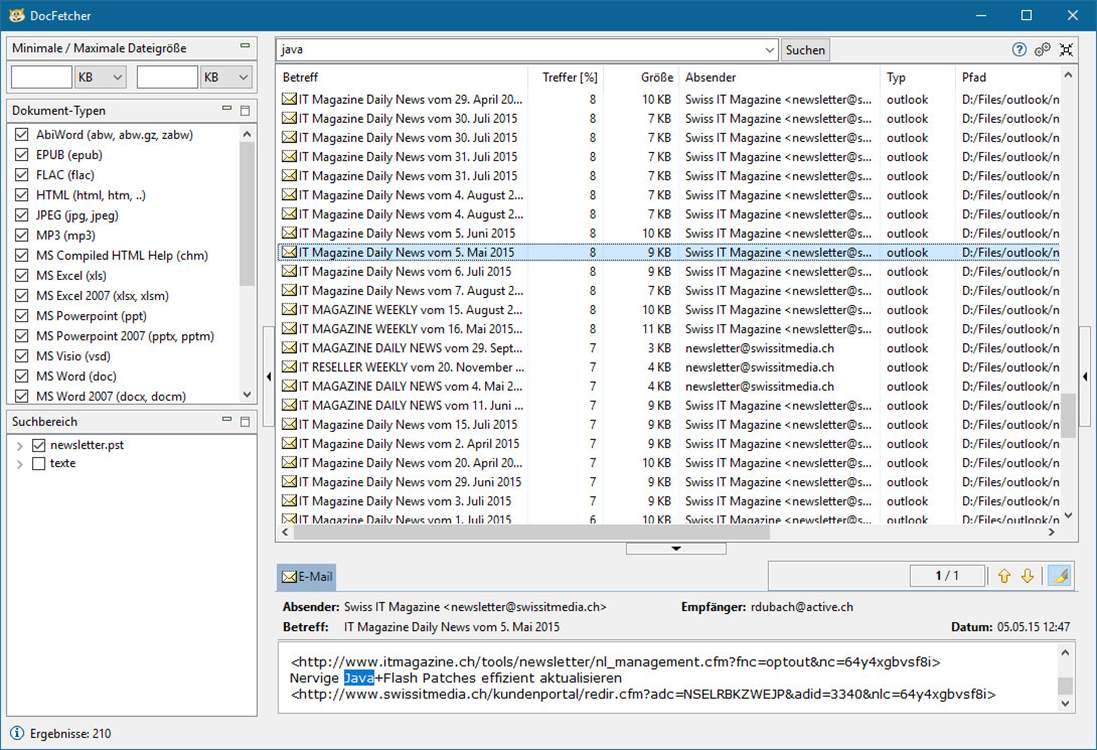The image size is (1097, 750).
Task: Click envelope icon of IT RESELLER WEEKLY mail
Action: (289, 367)
